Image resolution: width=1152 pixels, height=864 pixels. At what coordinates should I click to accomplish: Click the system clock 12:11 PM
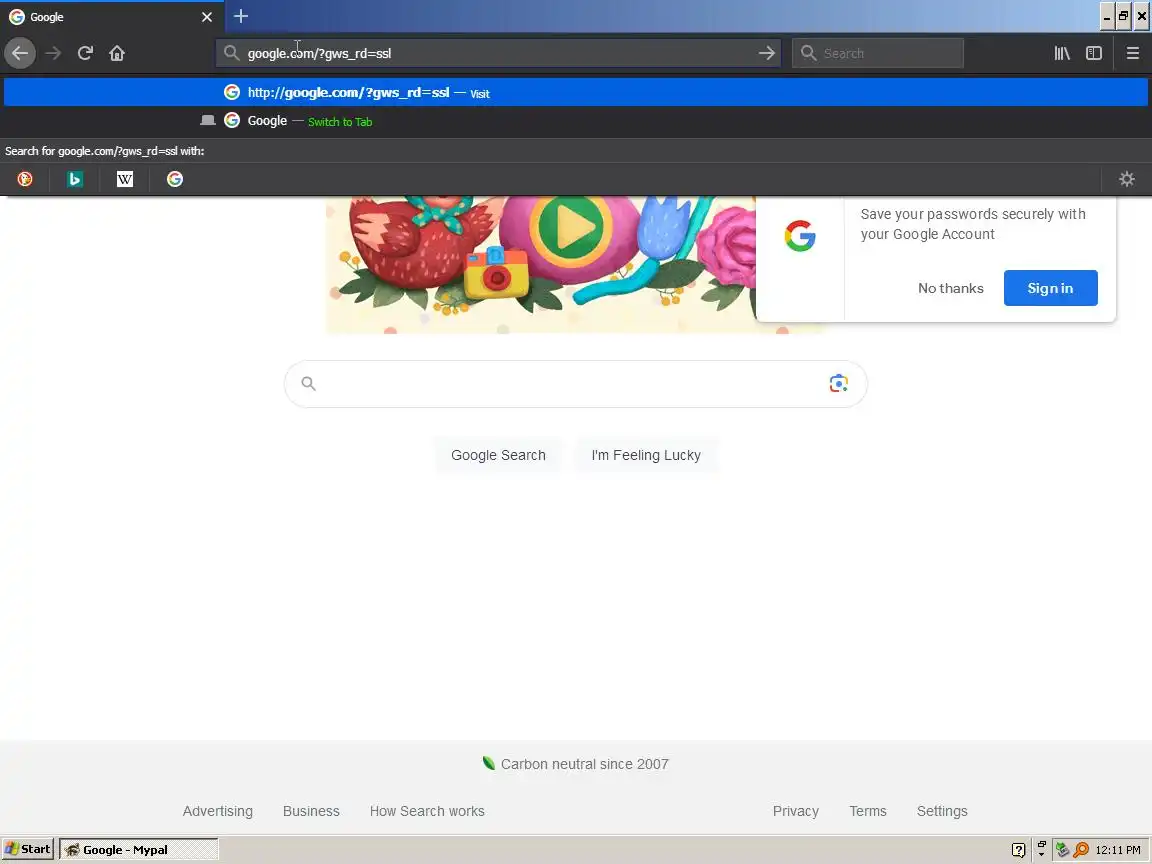pyautogui.click(x=1117, y=850)
